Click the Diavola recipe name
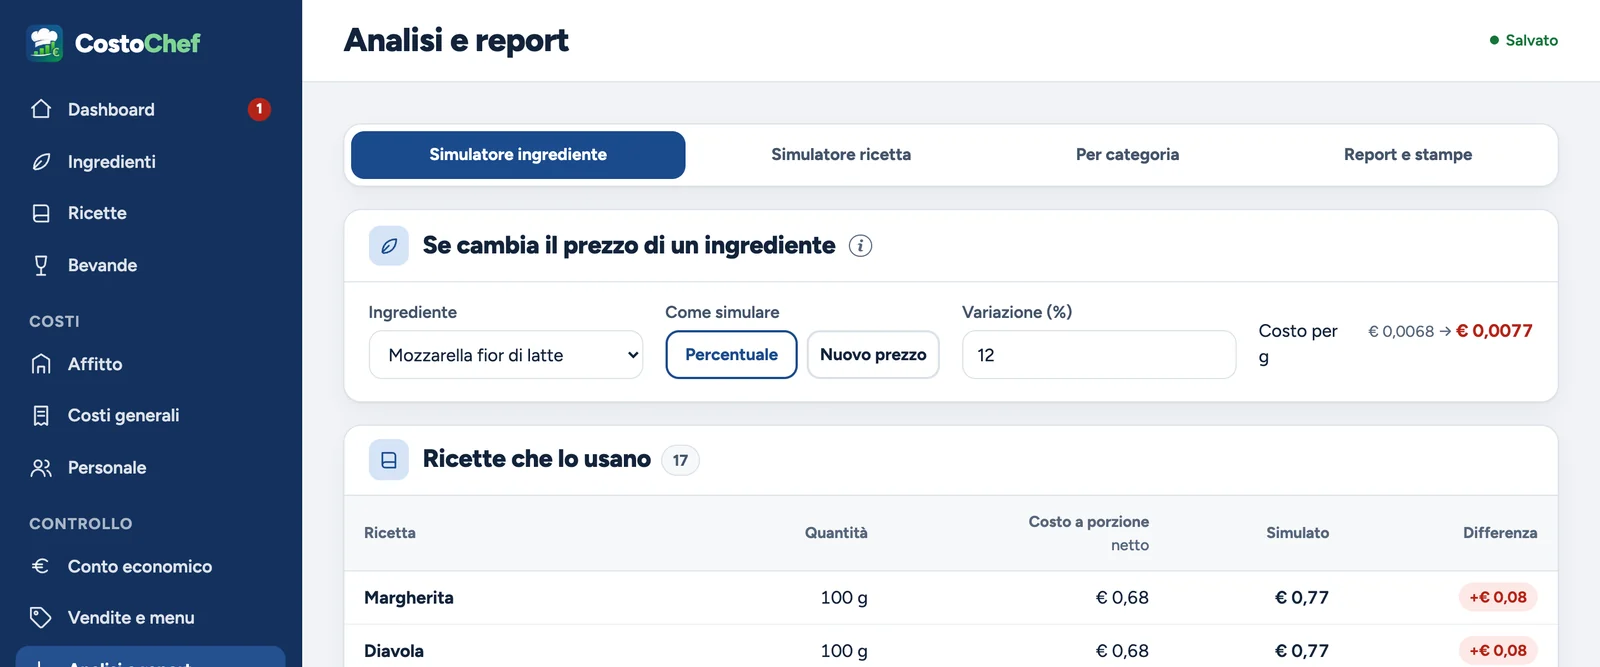 tap(394, 651)
